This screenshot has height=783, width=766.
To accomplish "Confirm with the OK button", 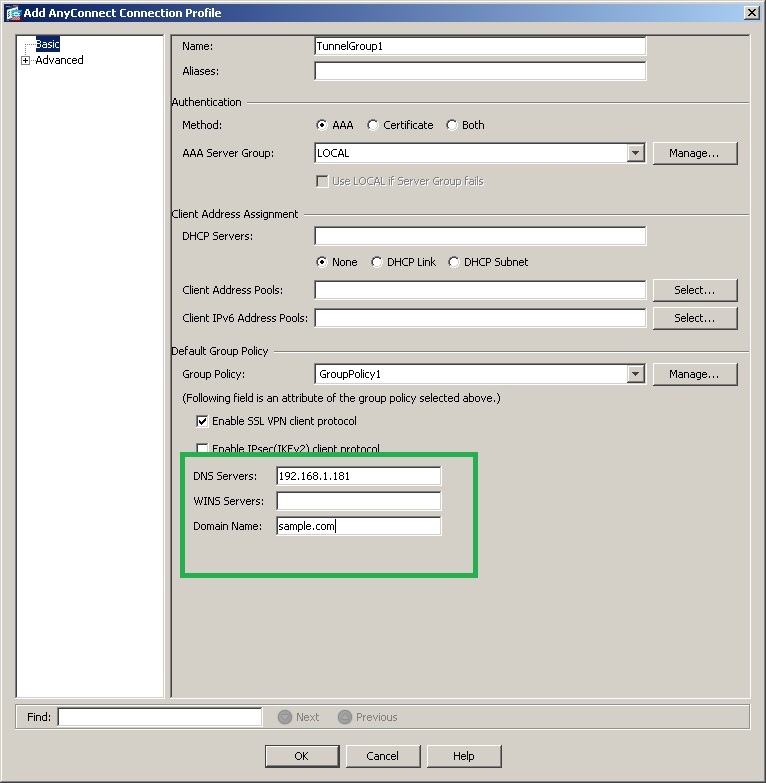I will coord(302,756).
